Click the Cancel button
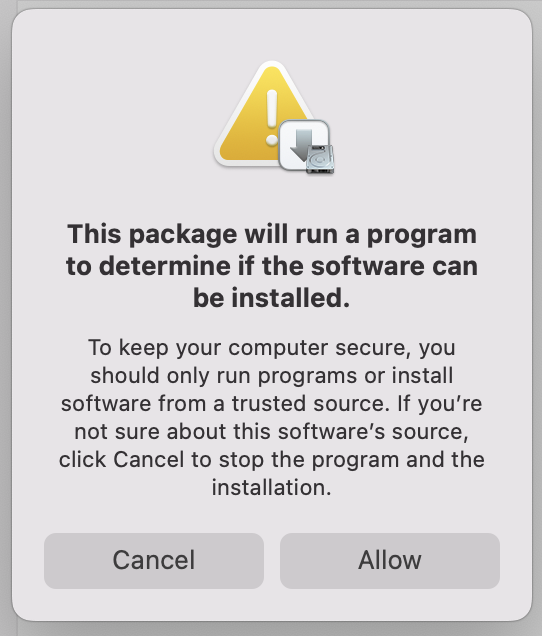This screenshot has height=636, width=542. point(154,561)
